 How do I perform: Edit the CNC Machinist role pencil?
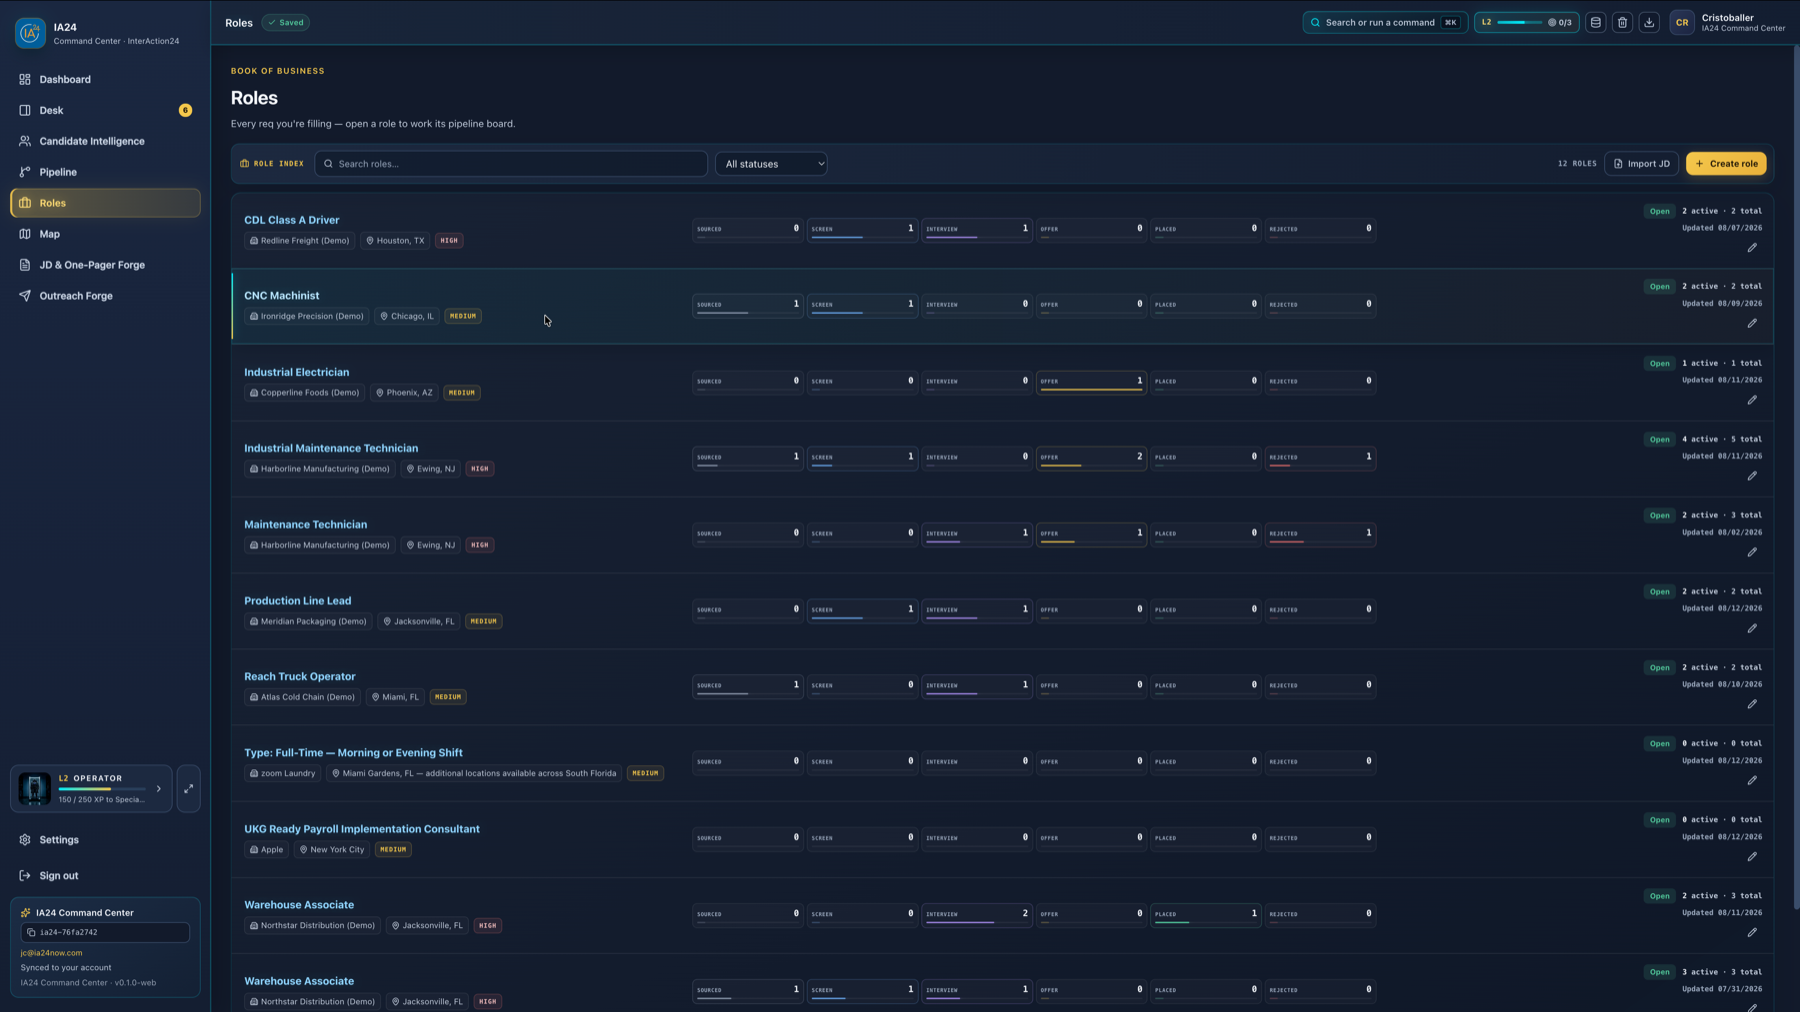pos(1752,324)
